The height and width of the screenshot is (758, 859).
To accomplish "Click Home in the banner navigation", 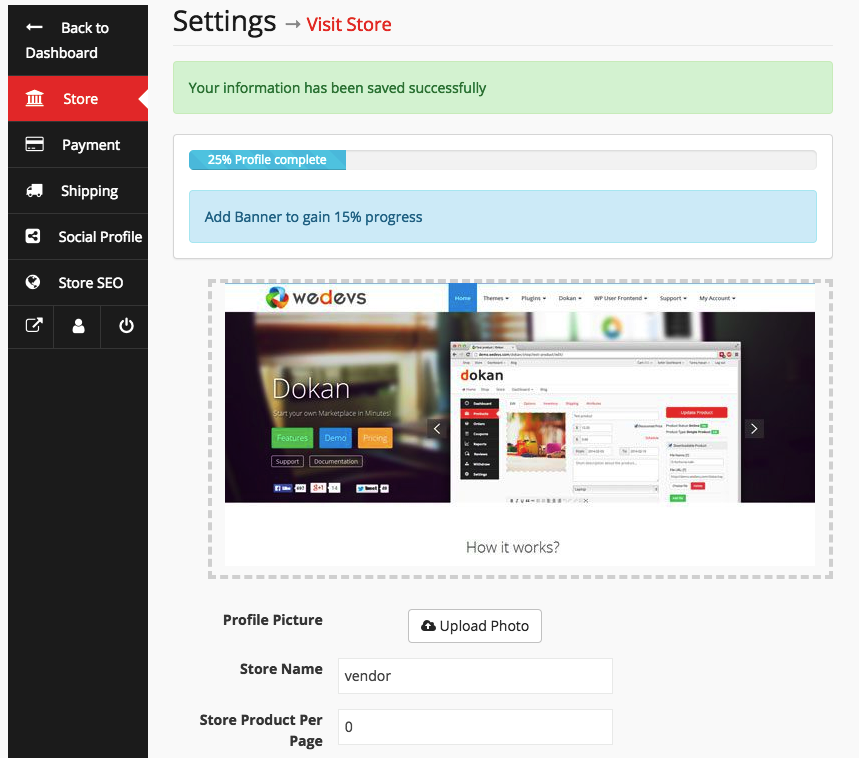I will point(462,298).
